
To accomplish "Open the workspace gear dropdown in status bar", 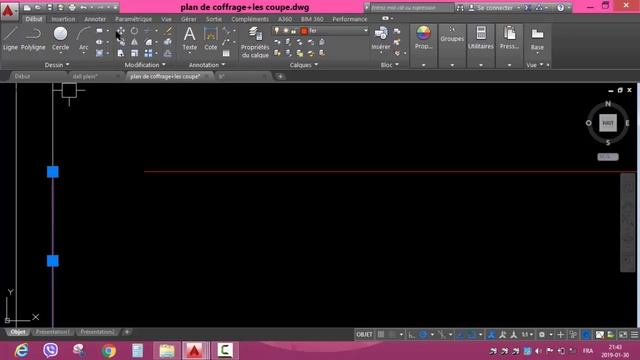I will [x=551, y=335].
